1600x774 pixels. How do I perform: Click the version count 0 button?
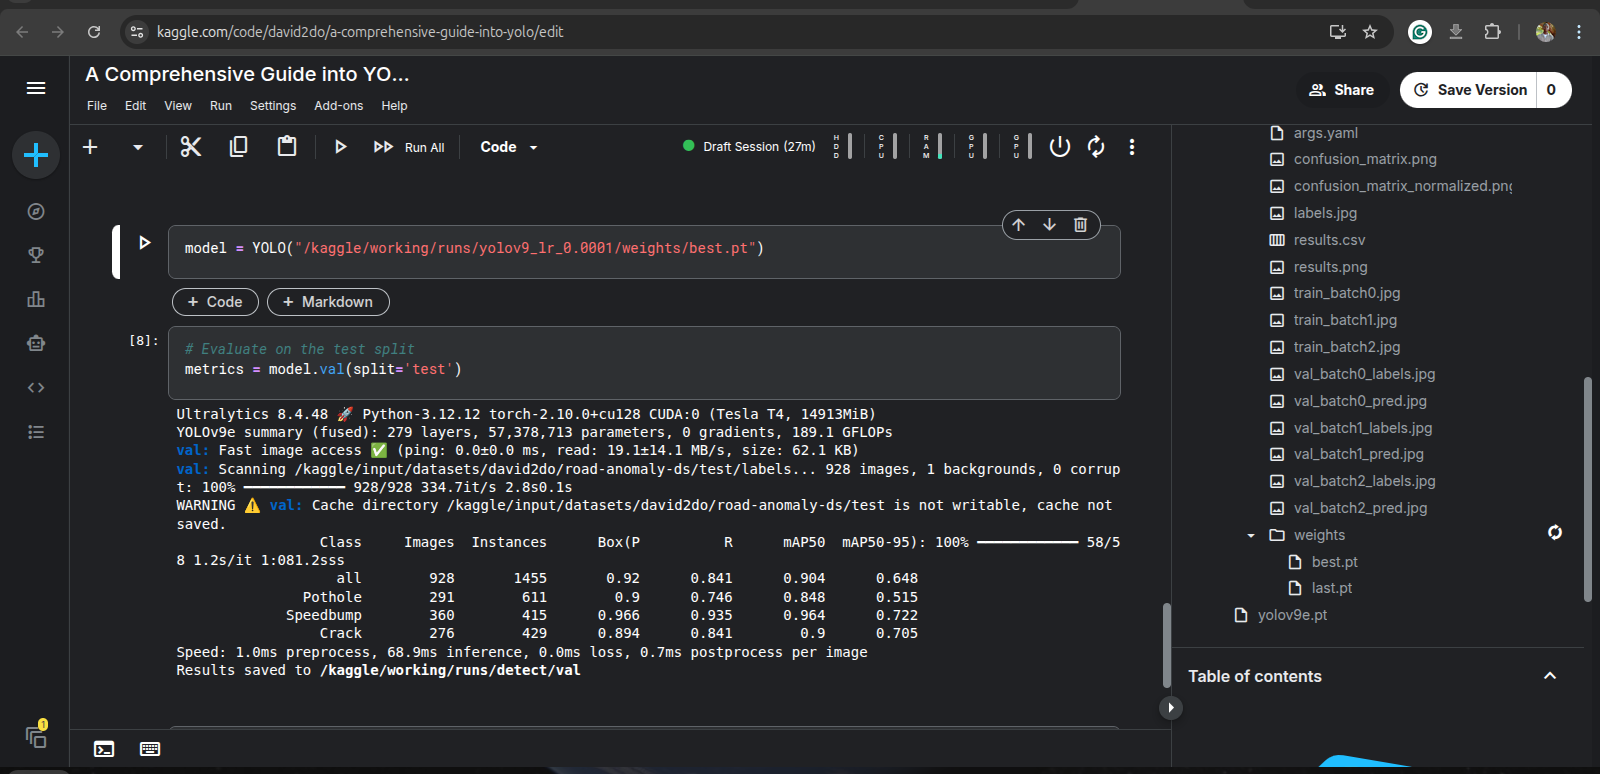click(1552, 90)
